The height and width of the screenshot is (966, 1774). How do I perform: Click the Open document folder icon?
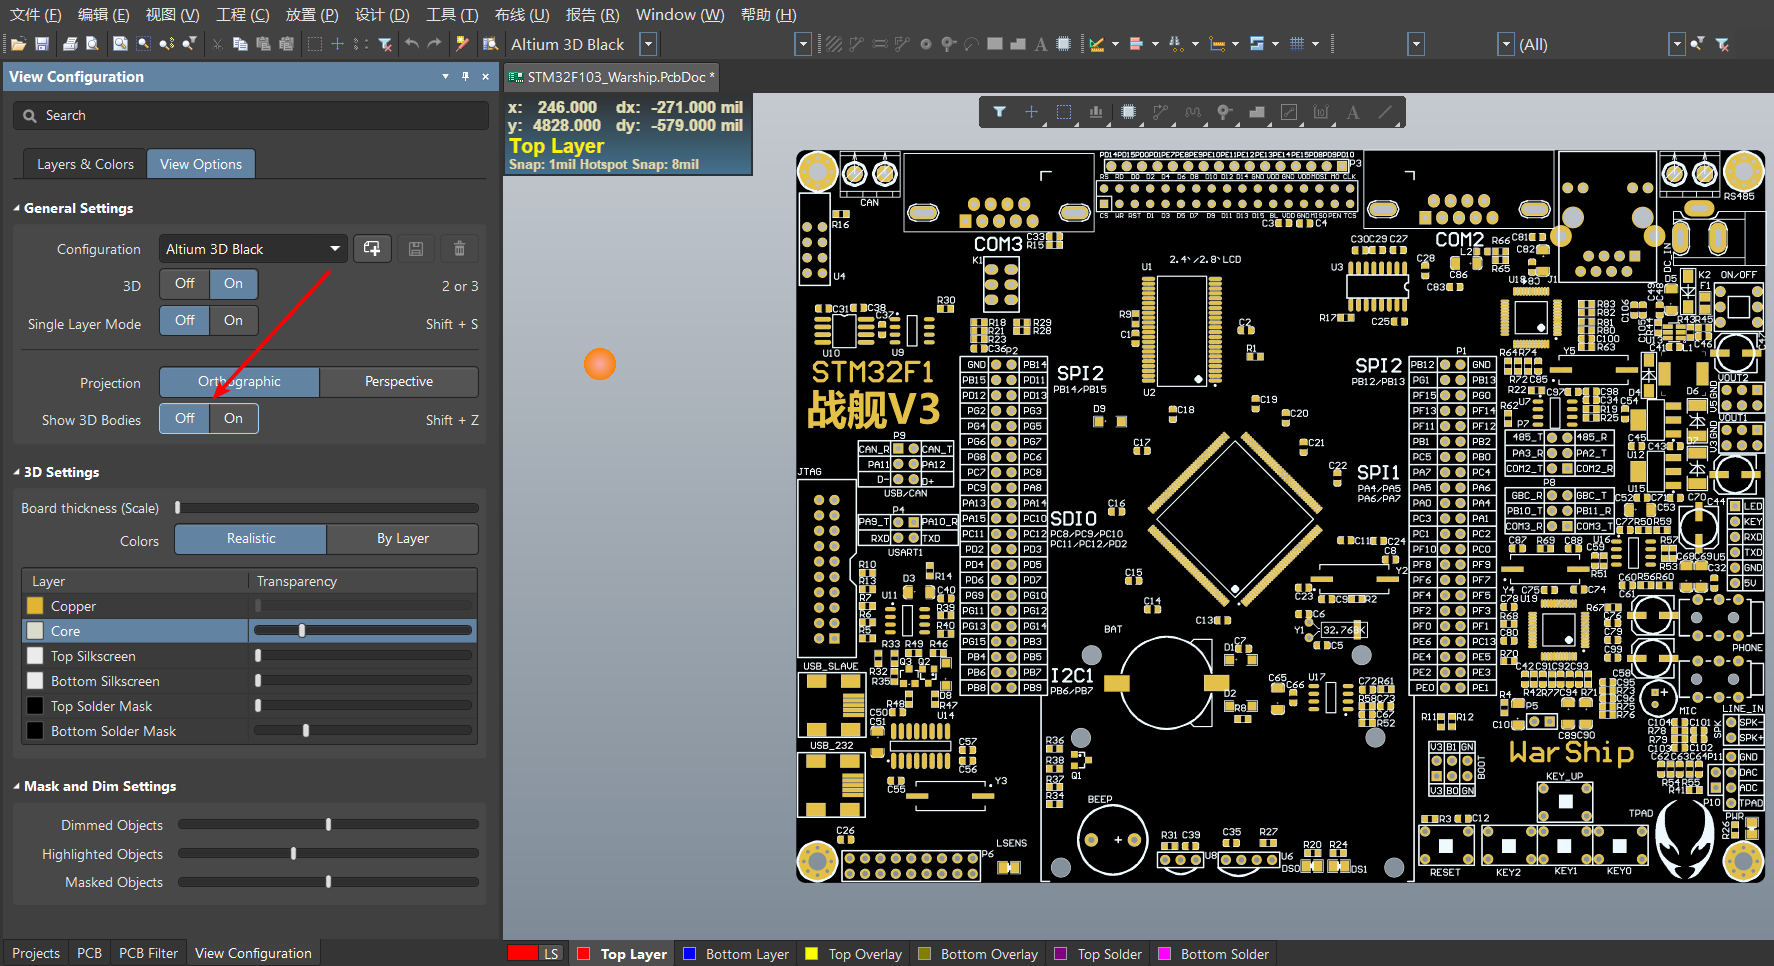pos(18,44)
